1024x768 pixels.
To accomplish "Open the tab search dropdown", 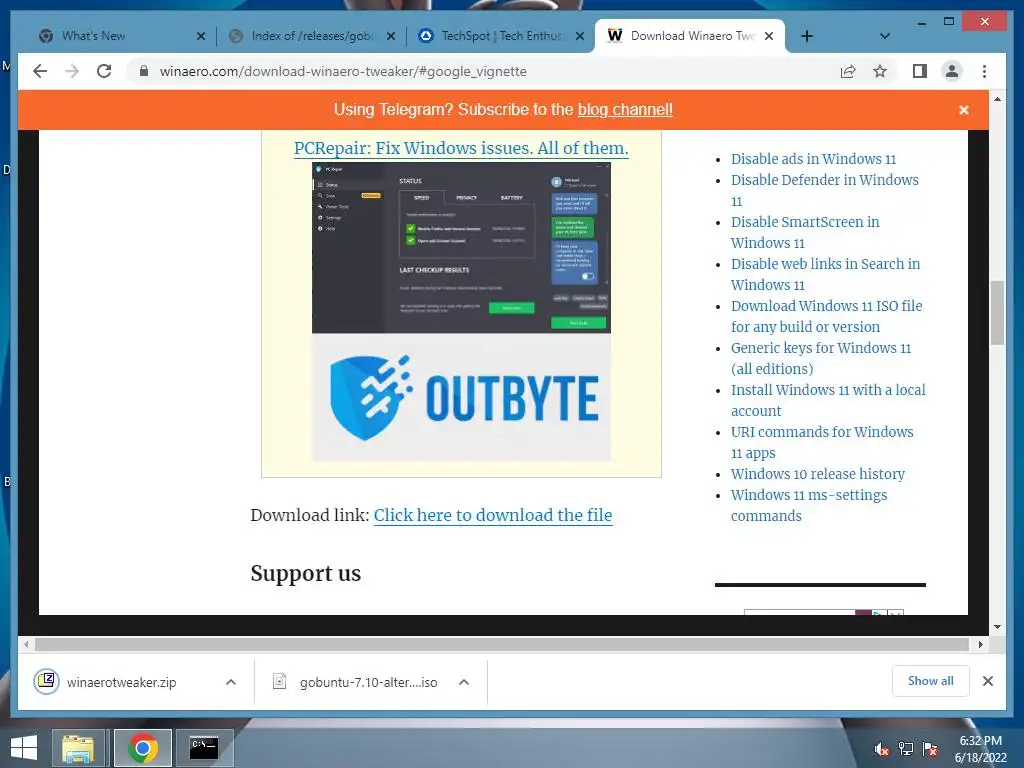I will click(884, 36).
